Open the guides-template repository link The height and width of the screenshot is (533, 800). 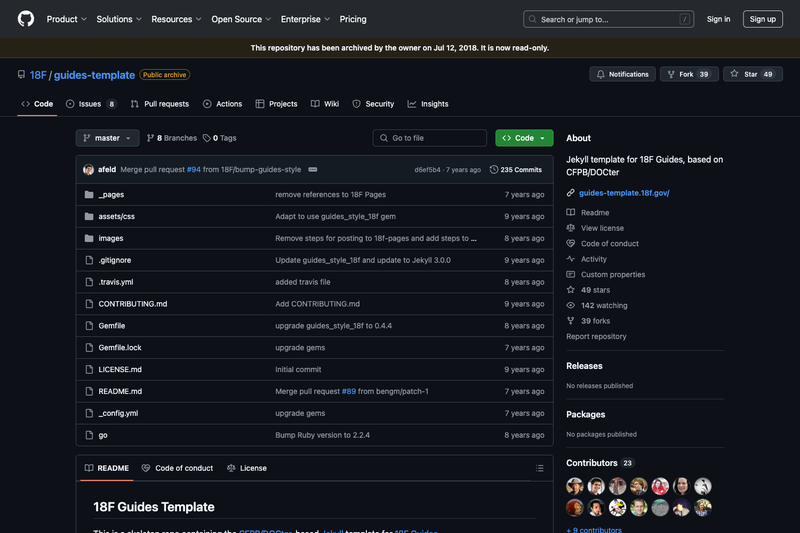[94, 75]
